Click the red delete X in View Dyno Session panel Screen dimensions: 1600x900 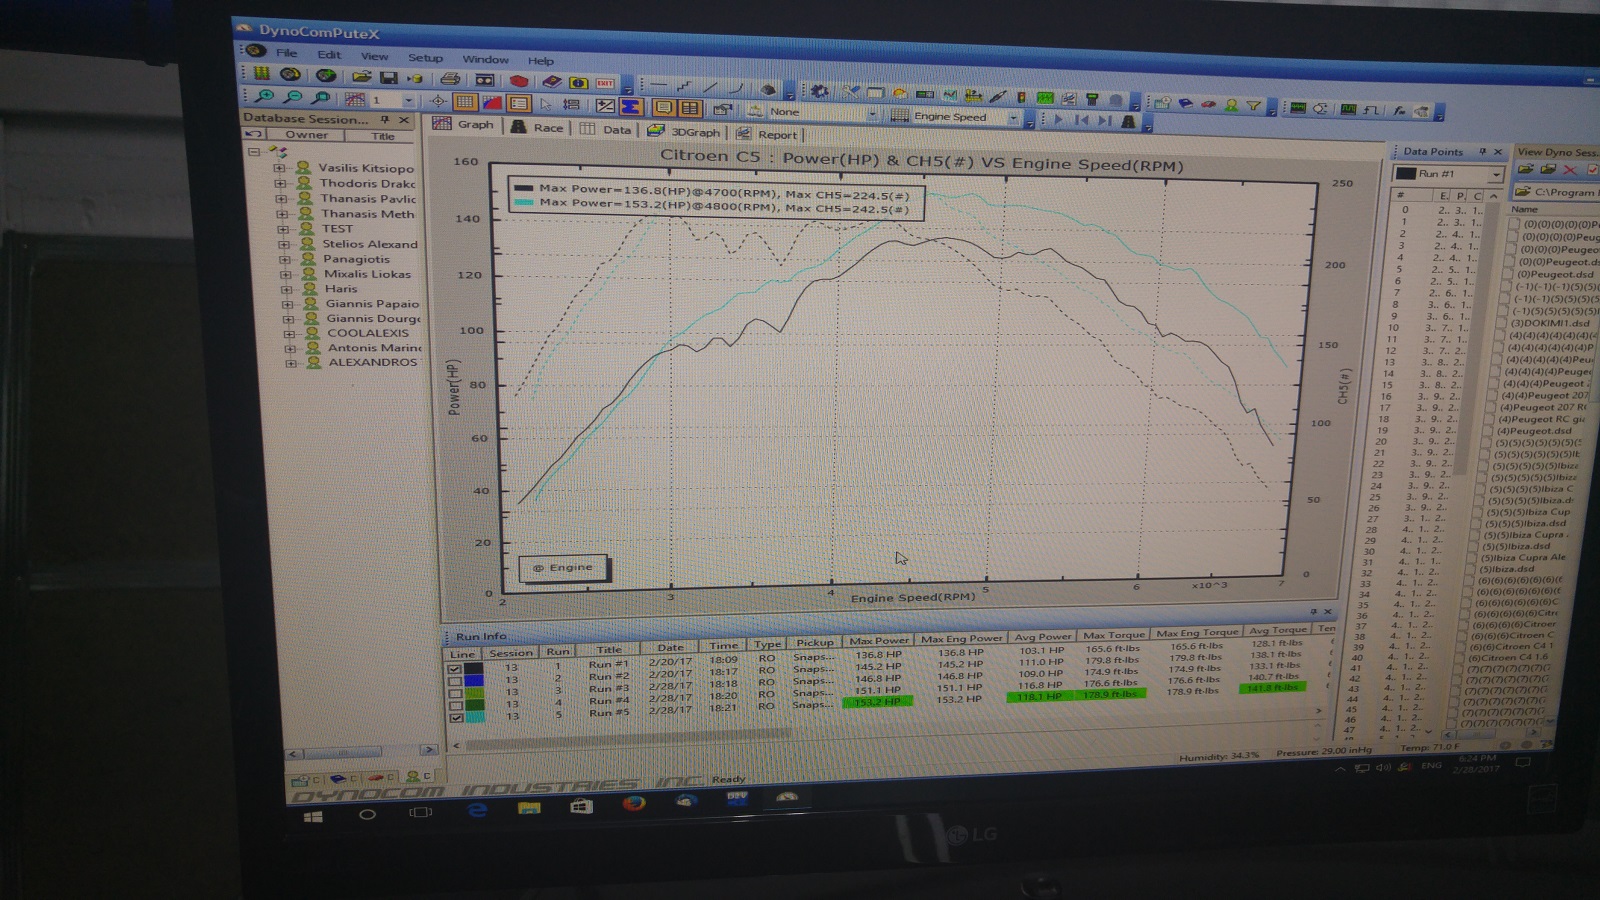(x=1570, y=170)
